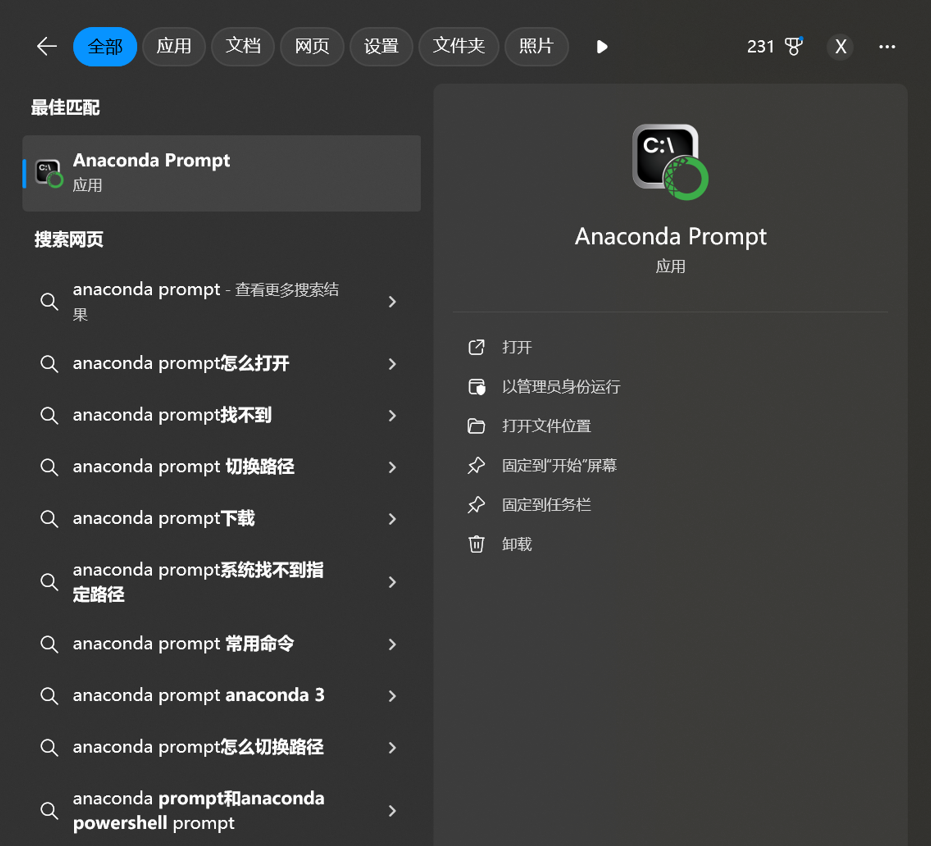The image size is (931, 846).
Task: Click the pin icon for pin to taskbar
Action: 476,505
